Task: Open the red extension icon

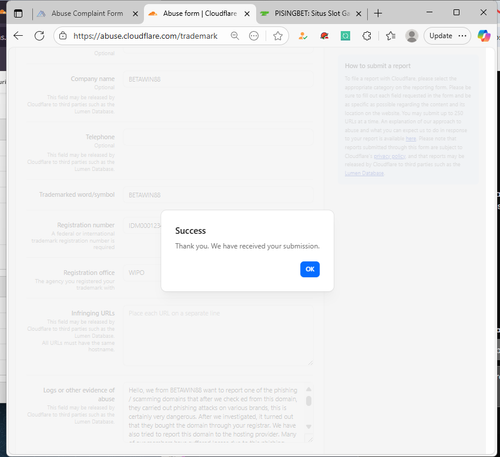Action: 324,36
